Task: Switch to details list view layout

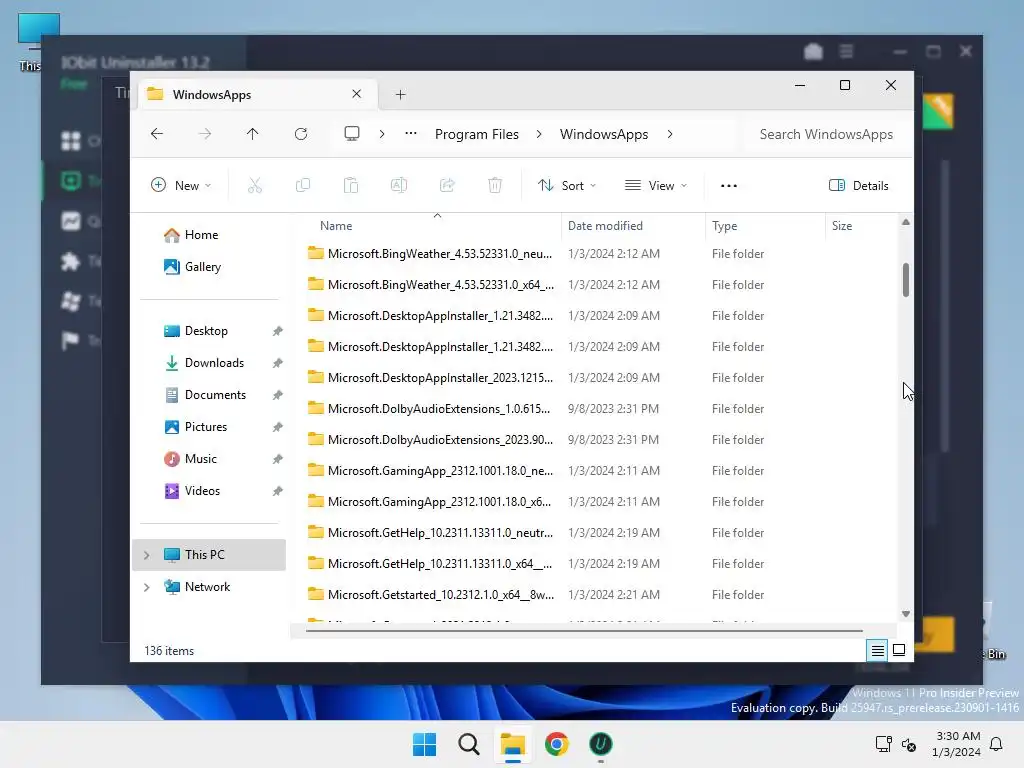Action: click(877, 650)
